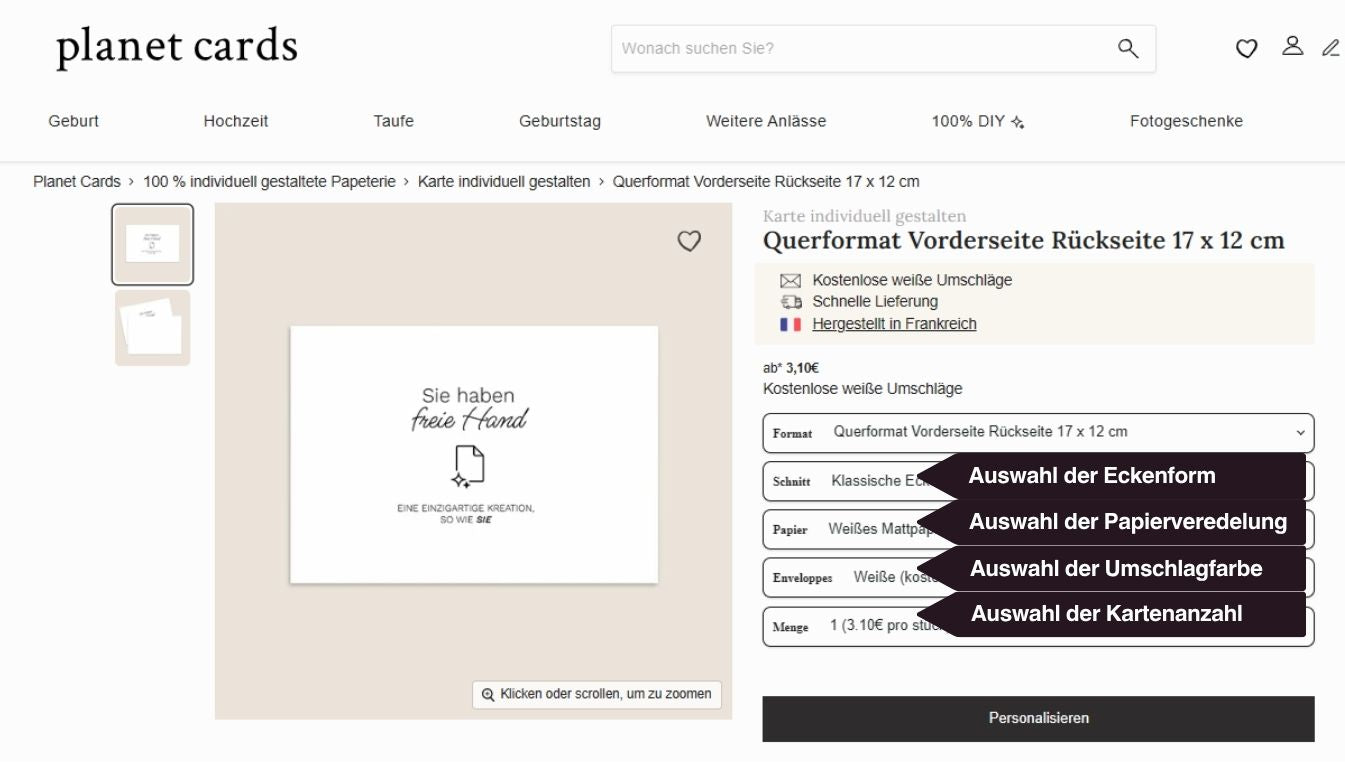This screenshot has height=762, width=1345.
Task: Expand the Format dropdown
Action: [x=1038, y=433]
